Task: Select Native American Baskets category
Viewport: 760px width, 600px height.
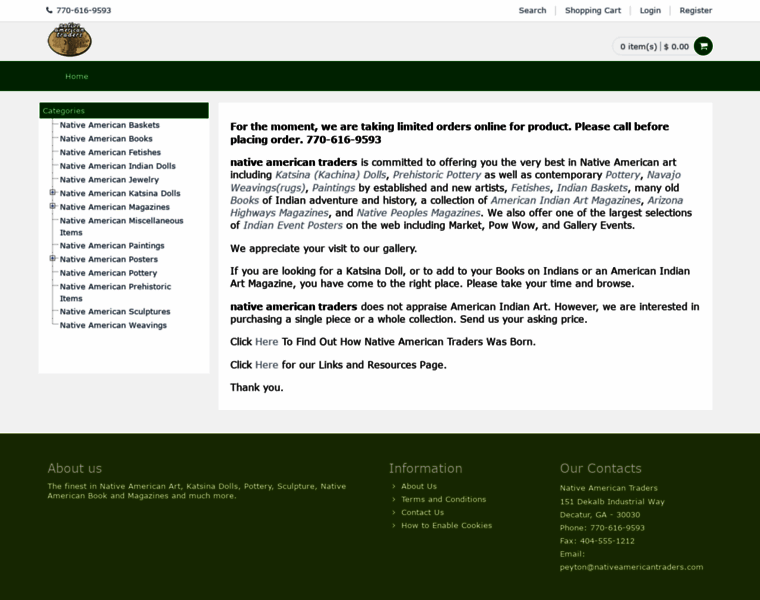Action: point(110,125)
